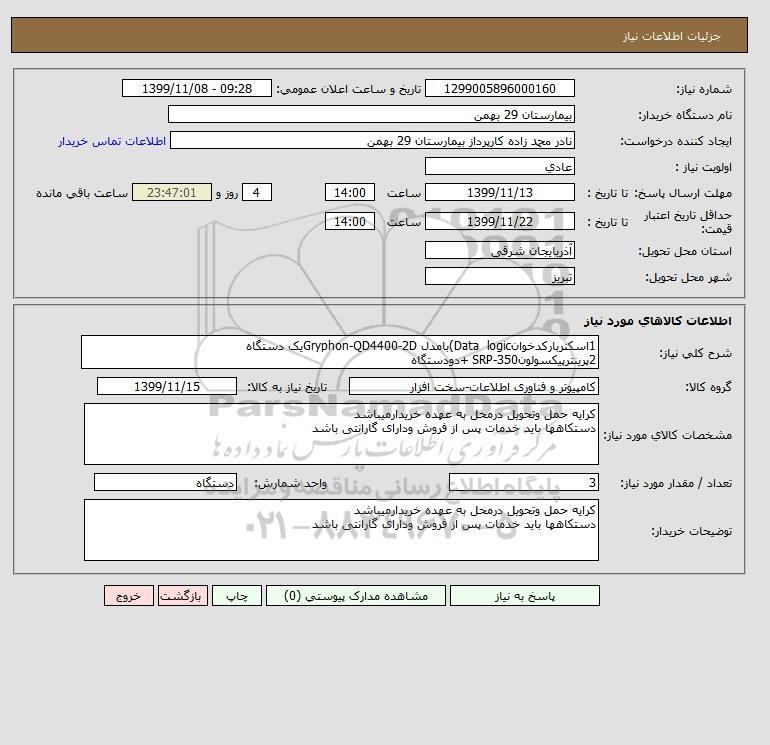This screenshot has width=770, height=745.
Task: Click the شهر محل تحویل label
Action: 688,277
